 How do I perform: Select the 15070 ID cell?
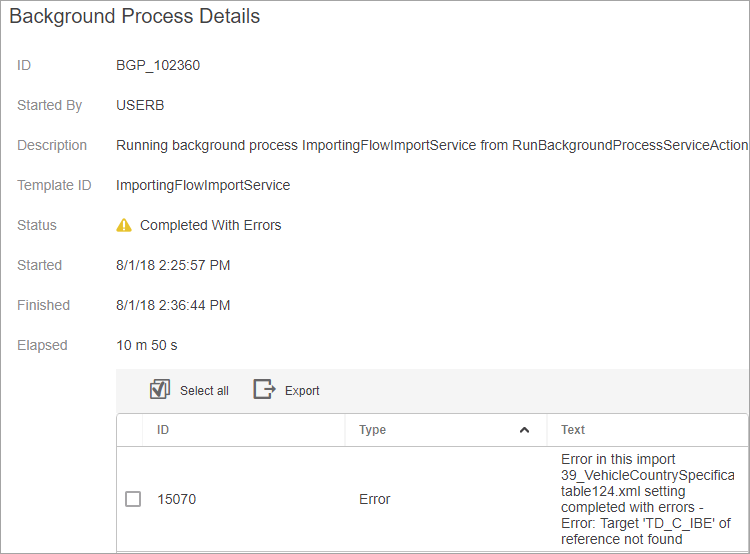click(175, 499)
